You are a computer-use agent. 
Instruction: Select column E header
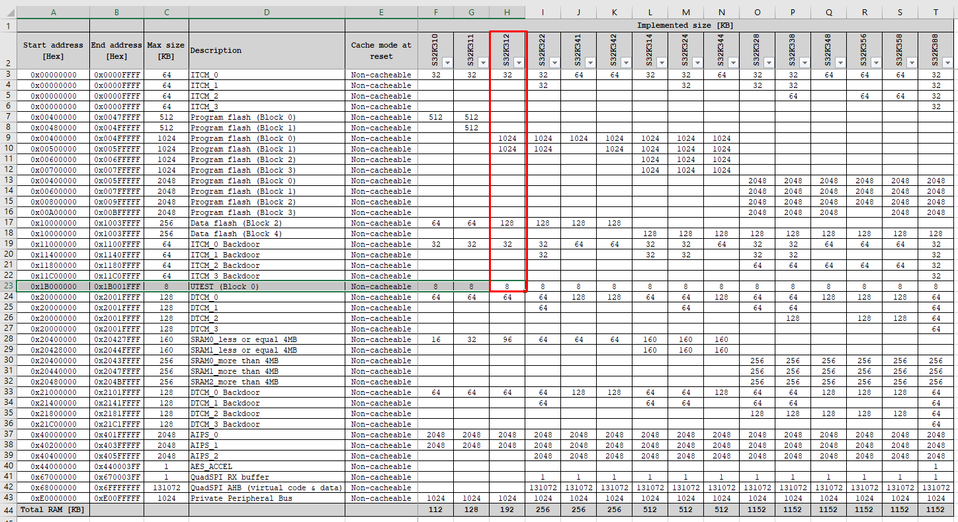tap(381, 12)
